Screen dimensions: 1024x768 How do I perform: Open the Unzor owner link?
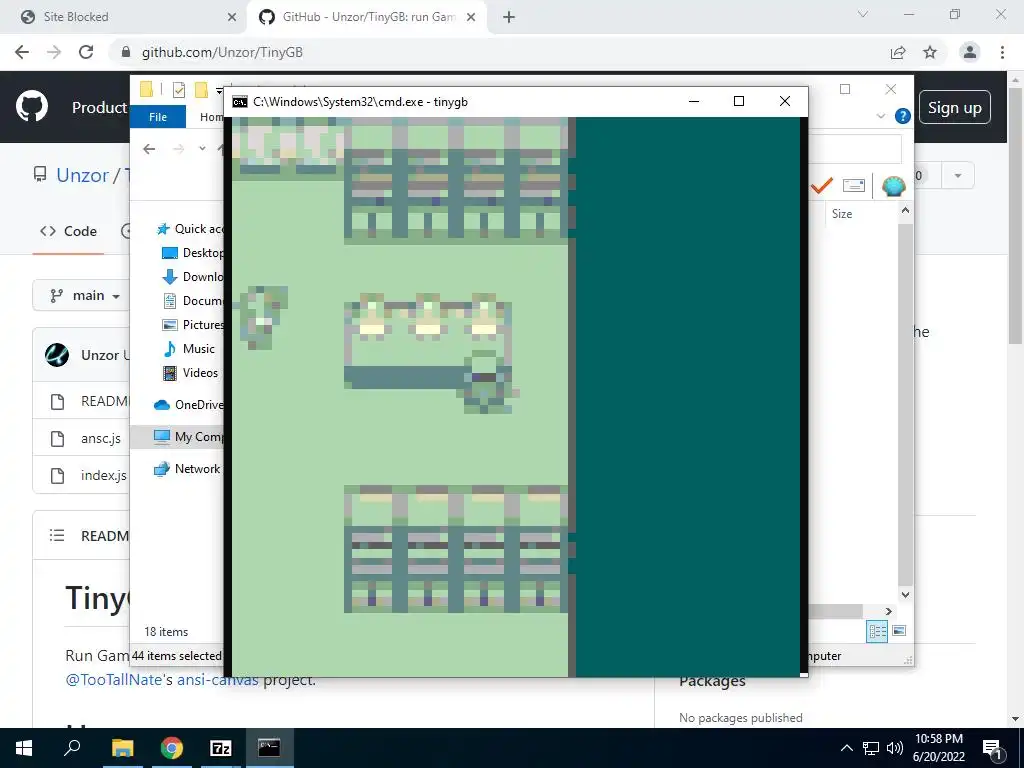82,176
